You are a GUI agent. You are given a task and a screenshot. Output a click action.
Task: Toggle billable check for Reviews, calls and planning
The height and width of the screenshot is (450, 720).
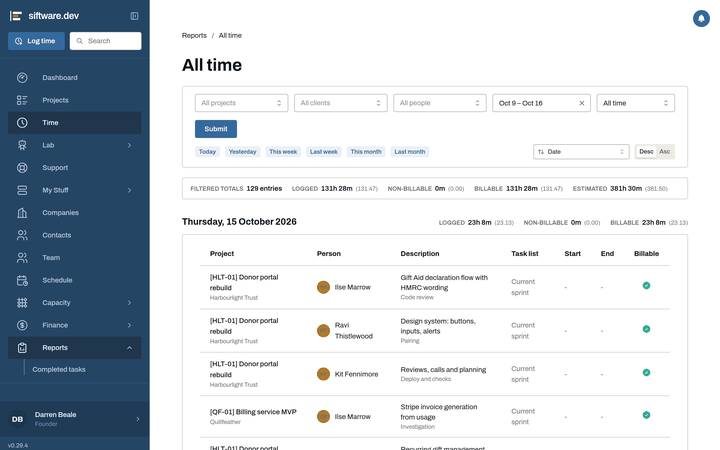(646, 372)
